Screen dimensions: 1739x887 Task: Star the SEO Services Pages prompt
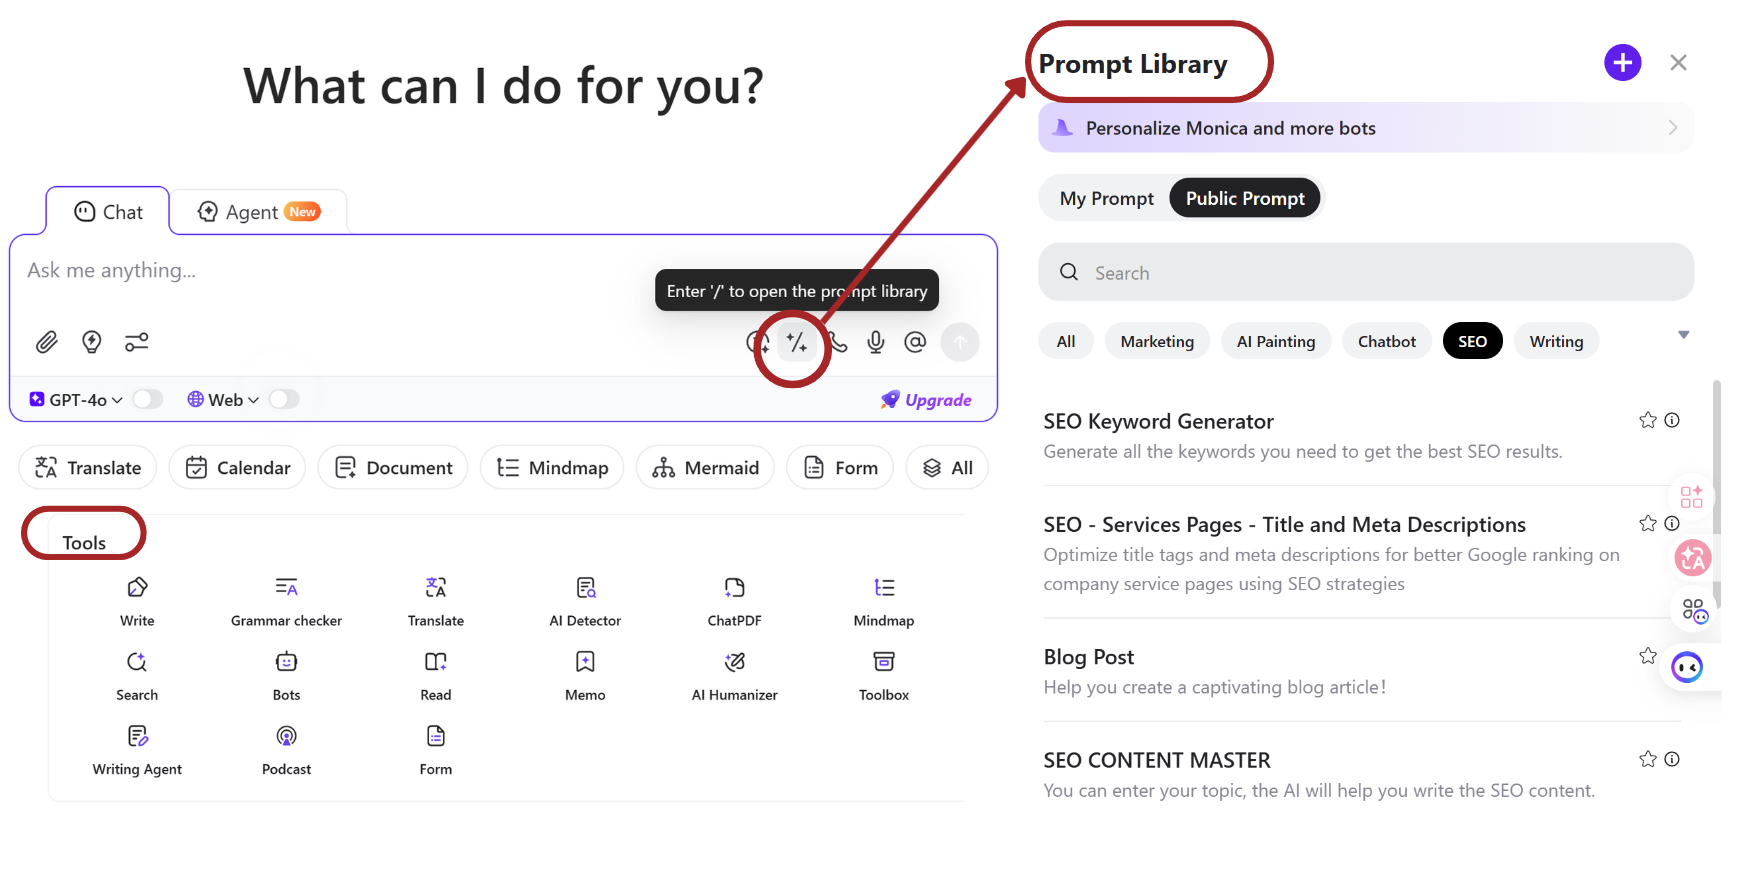tap(1648, 523)
